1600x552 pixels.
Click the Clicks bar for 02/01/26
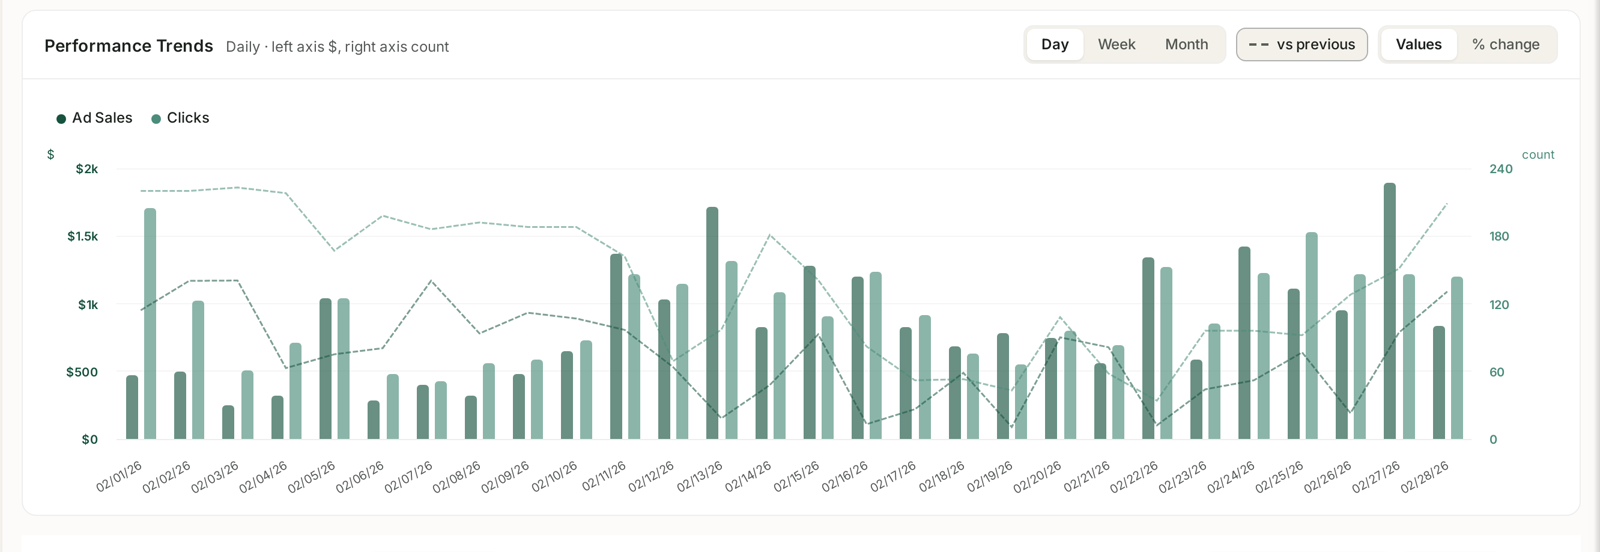(150, 324)
